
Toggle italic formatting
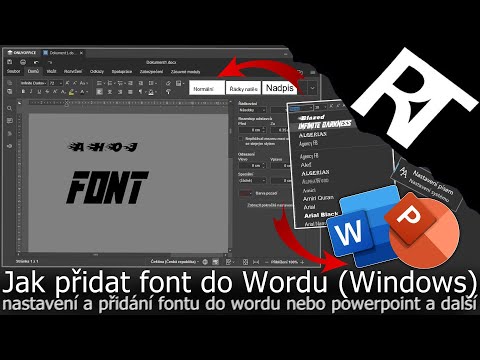click(31, 92)
